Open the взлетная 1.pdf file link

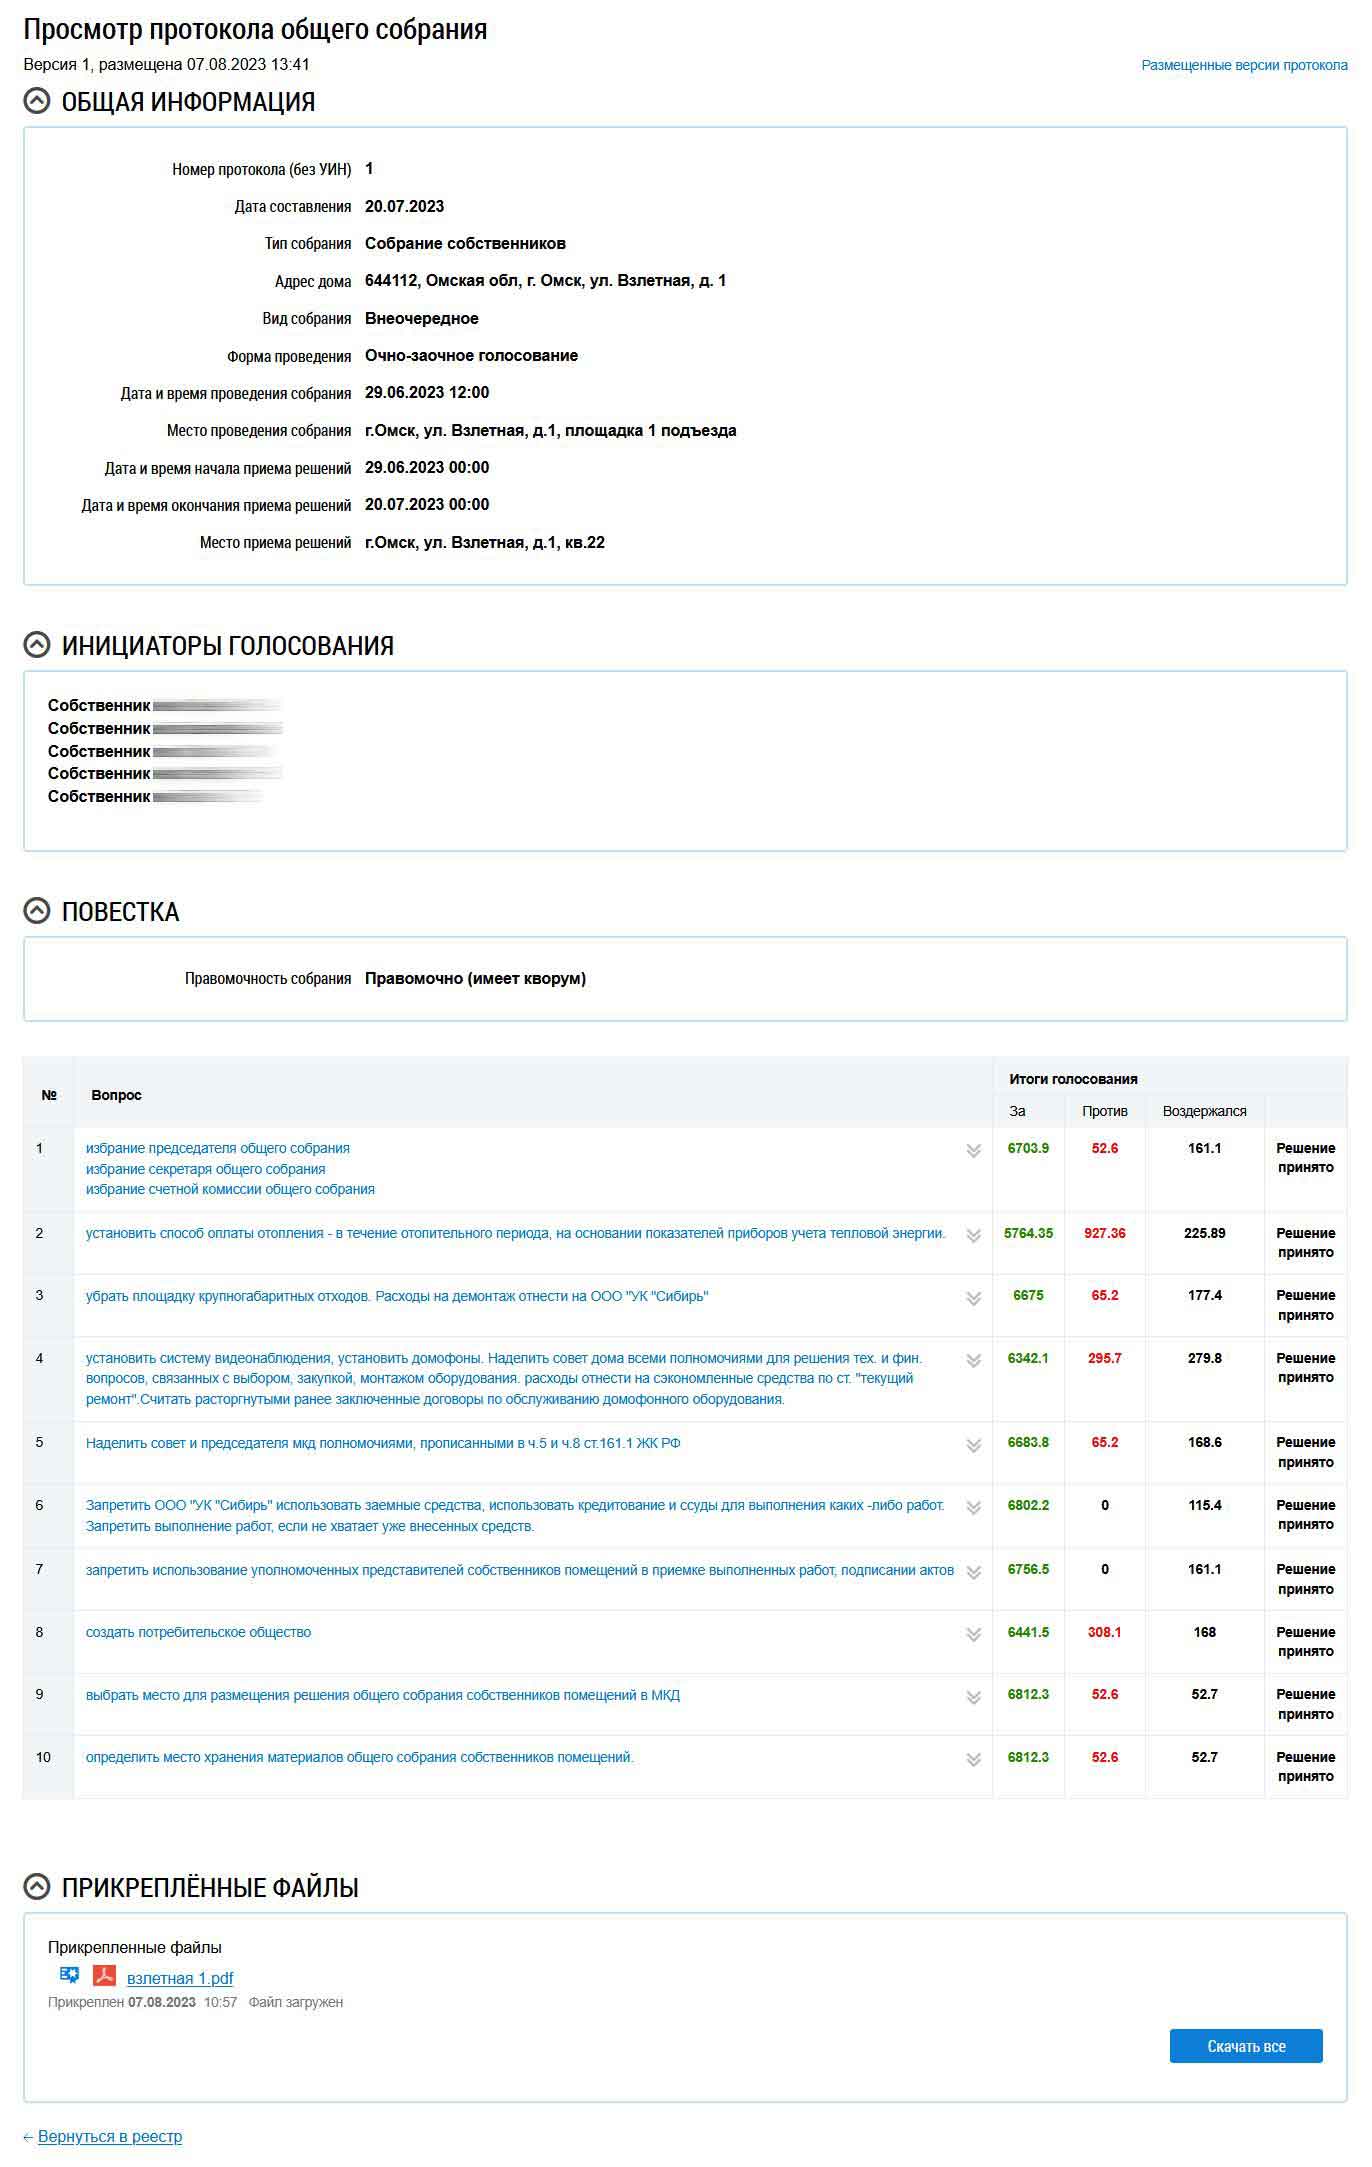[180, 1978]
